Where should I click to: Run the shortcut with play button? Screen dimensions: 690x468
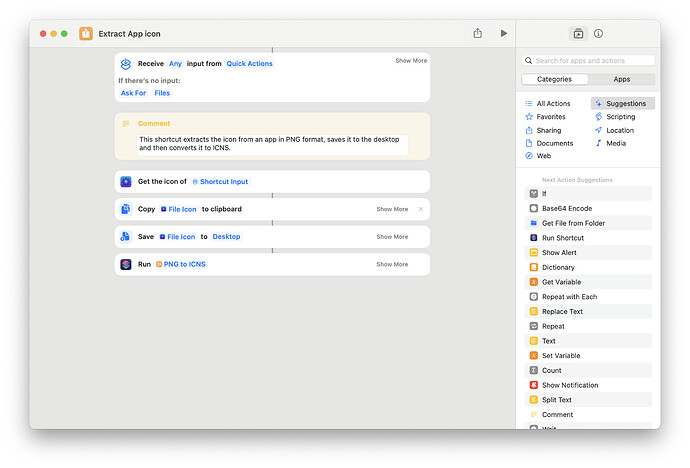504,33
